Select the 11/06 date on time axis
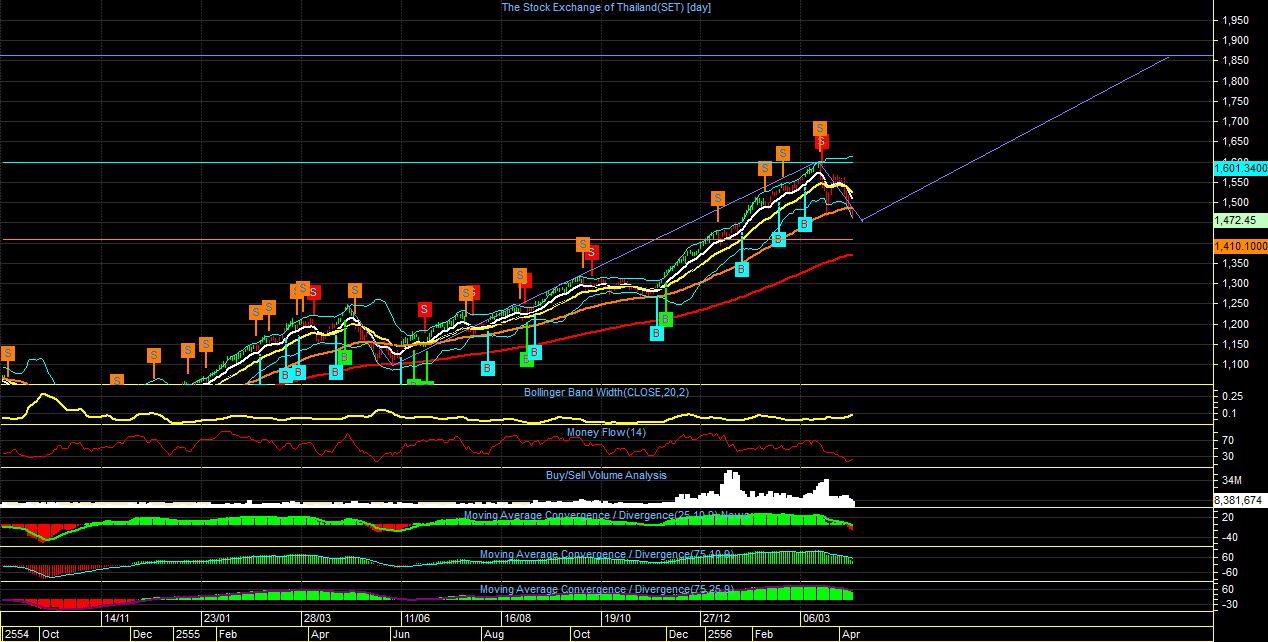 [416, 618]
